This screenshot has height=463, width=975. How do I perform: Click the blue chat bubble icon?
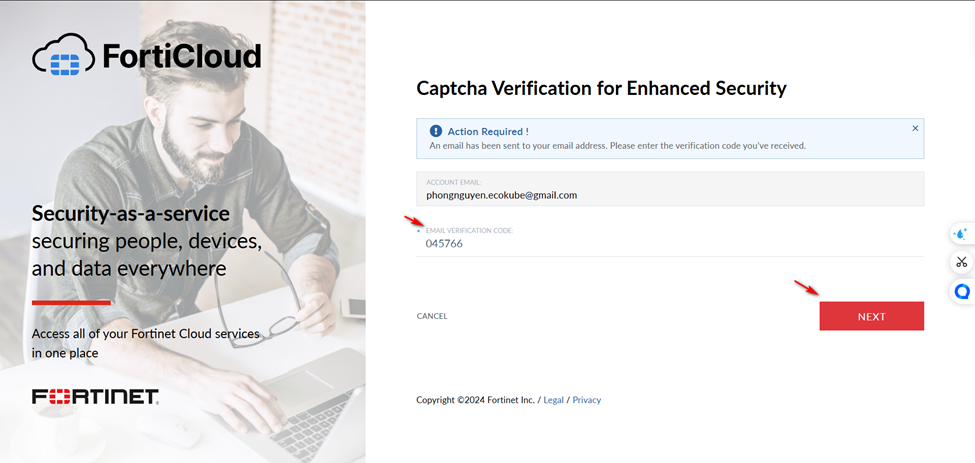(x=962, y=291)
